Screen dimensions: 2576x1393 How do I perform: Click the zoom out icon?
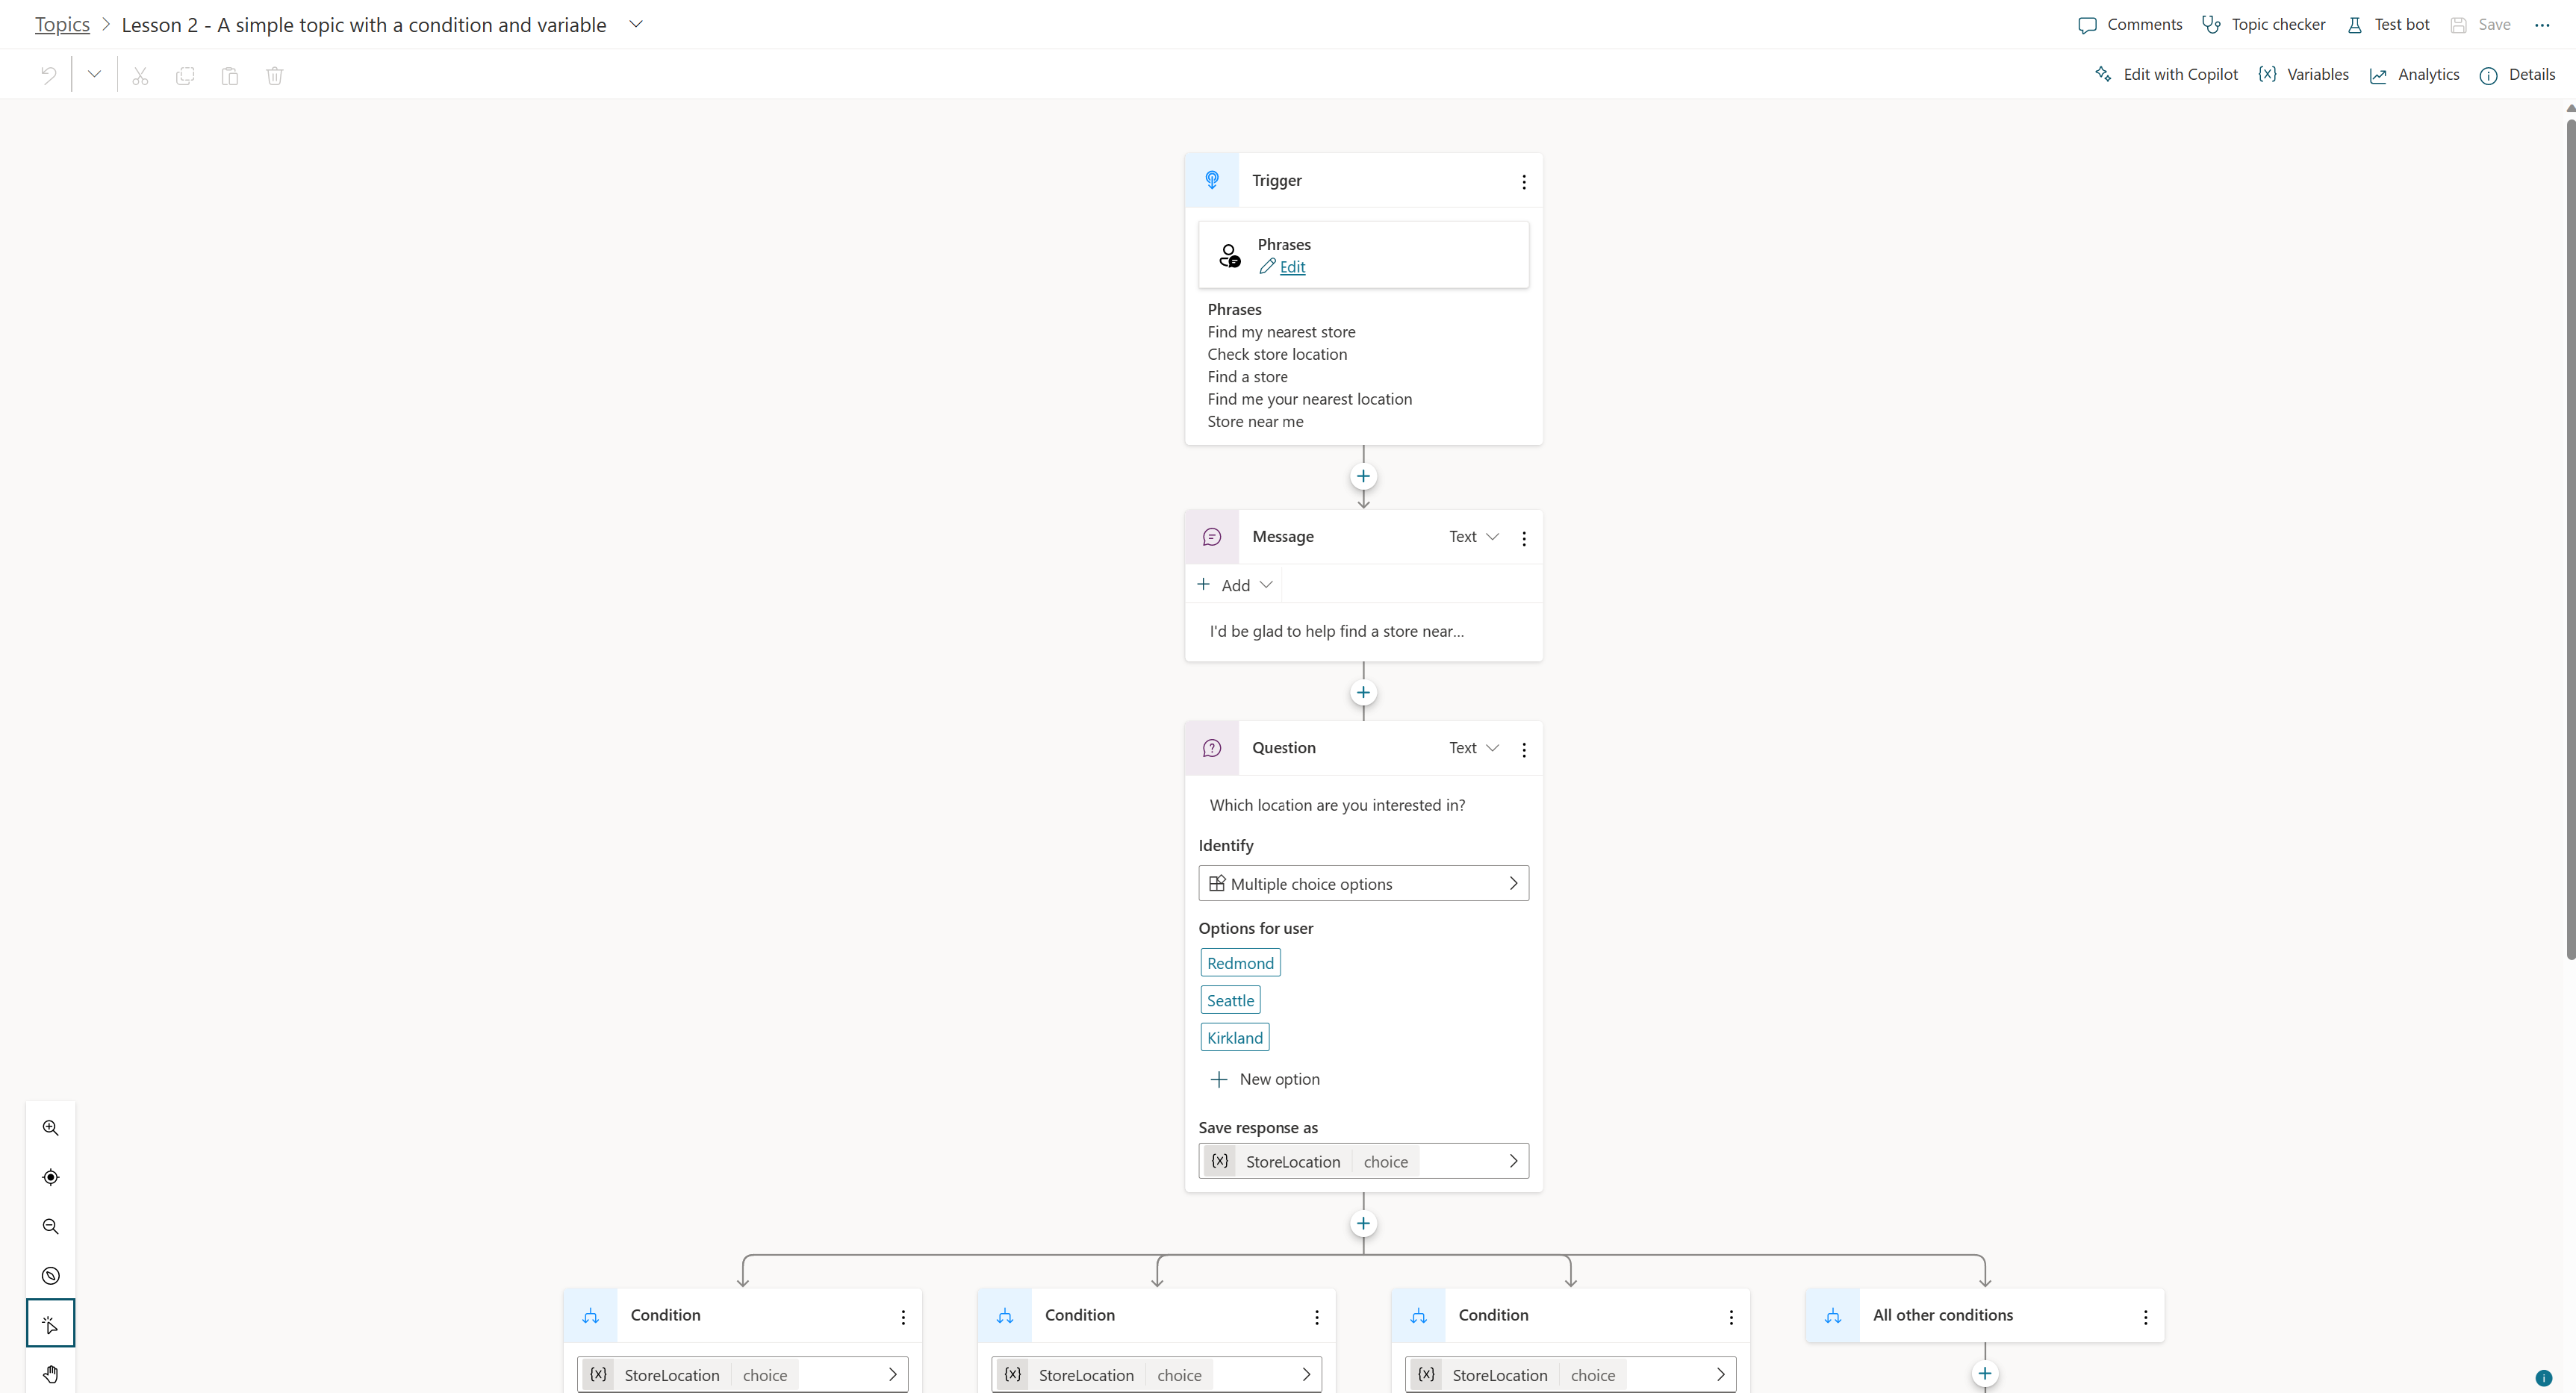pos(52,1225)
